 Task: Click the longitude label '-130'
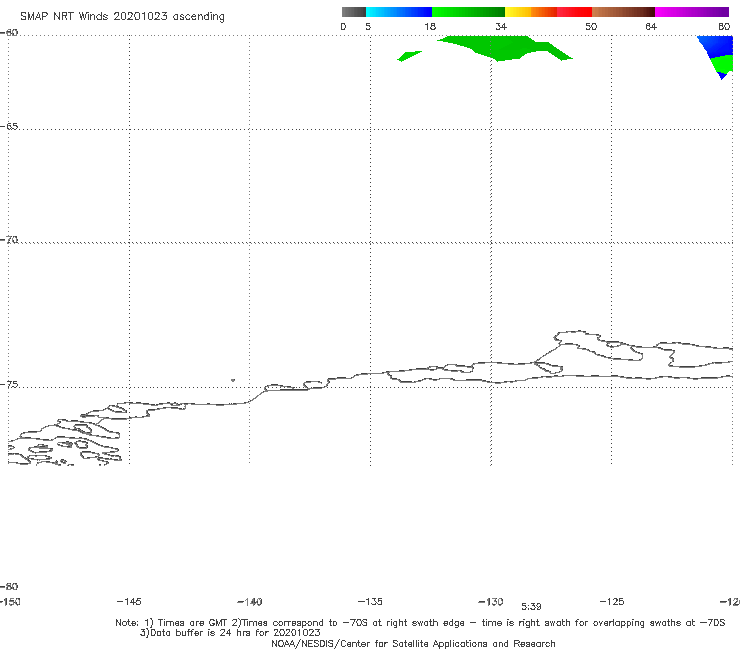[491, 602]
